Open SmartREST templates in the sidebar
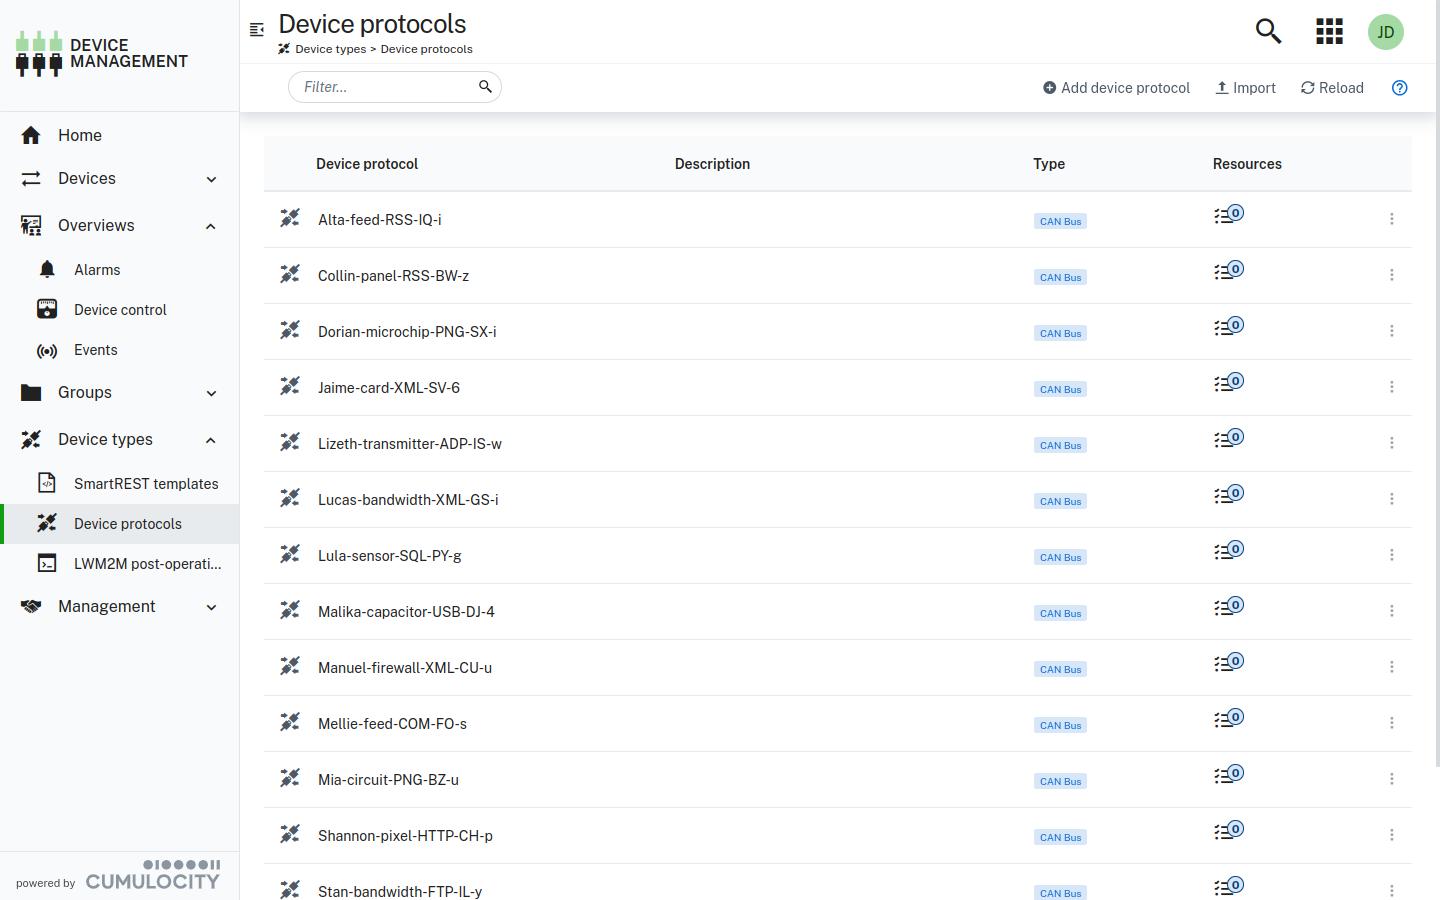This screenshot has width=1440, height=900. pos(146,483)
